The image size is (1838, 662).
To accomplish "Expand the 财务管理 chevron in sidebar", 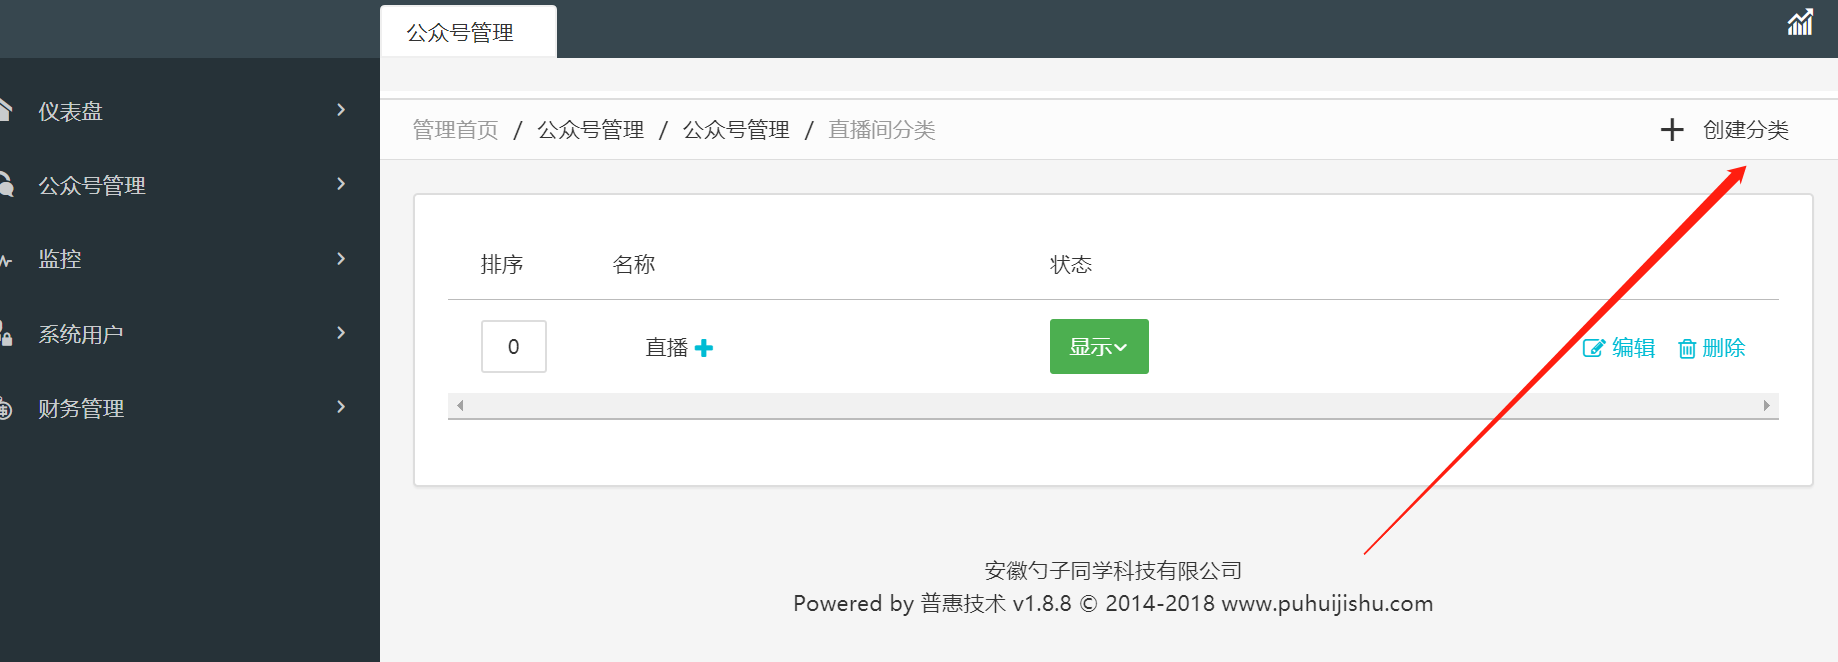I will 341,407.
